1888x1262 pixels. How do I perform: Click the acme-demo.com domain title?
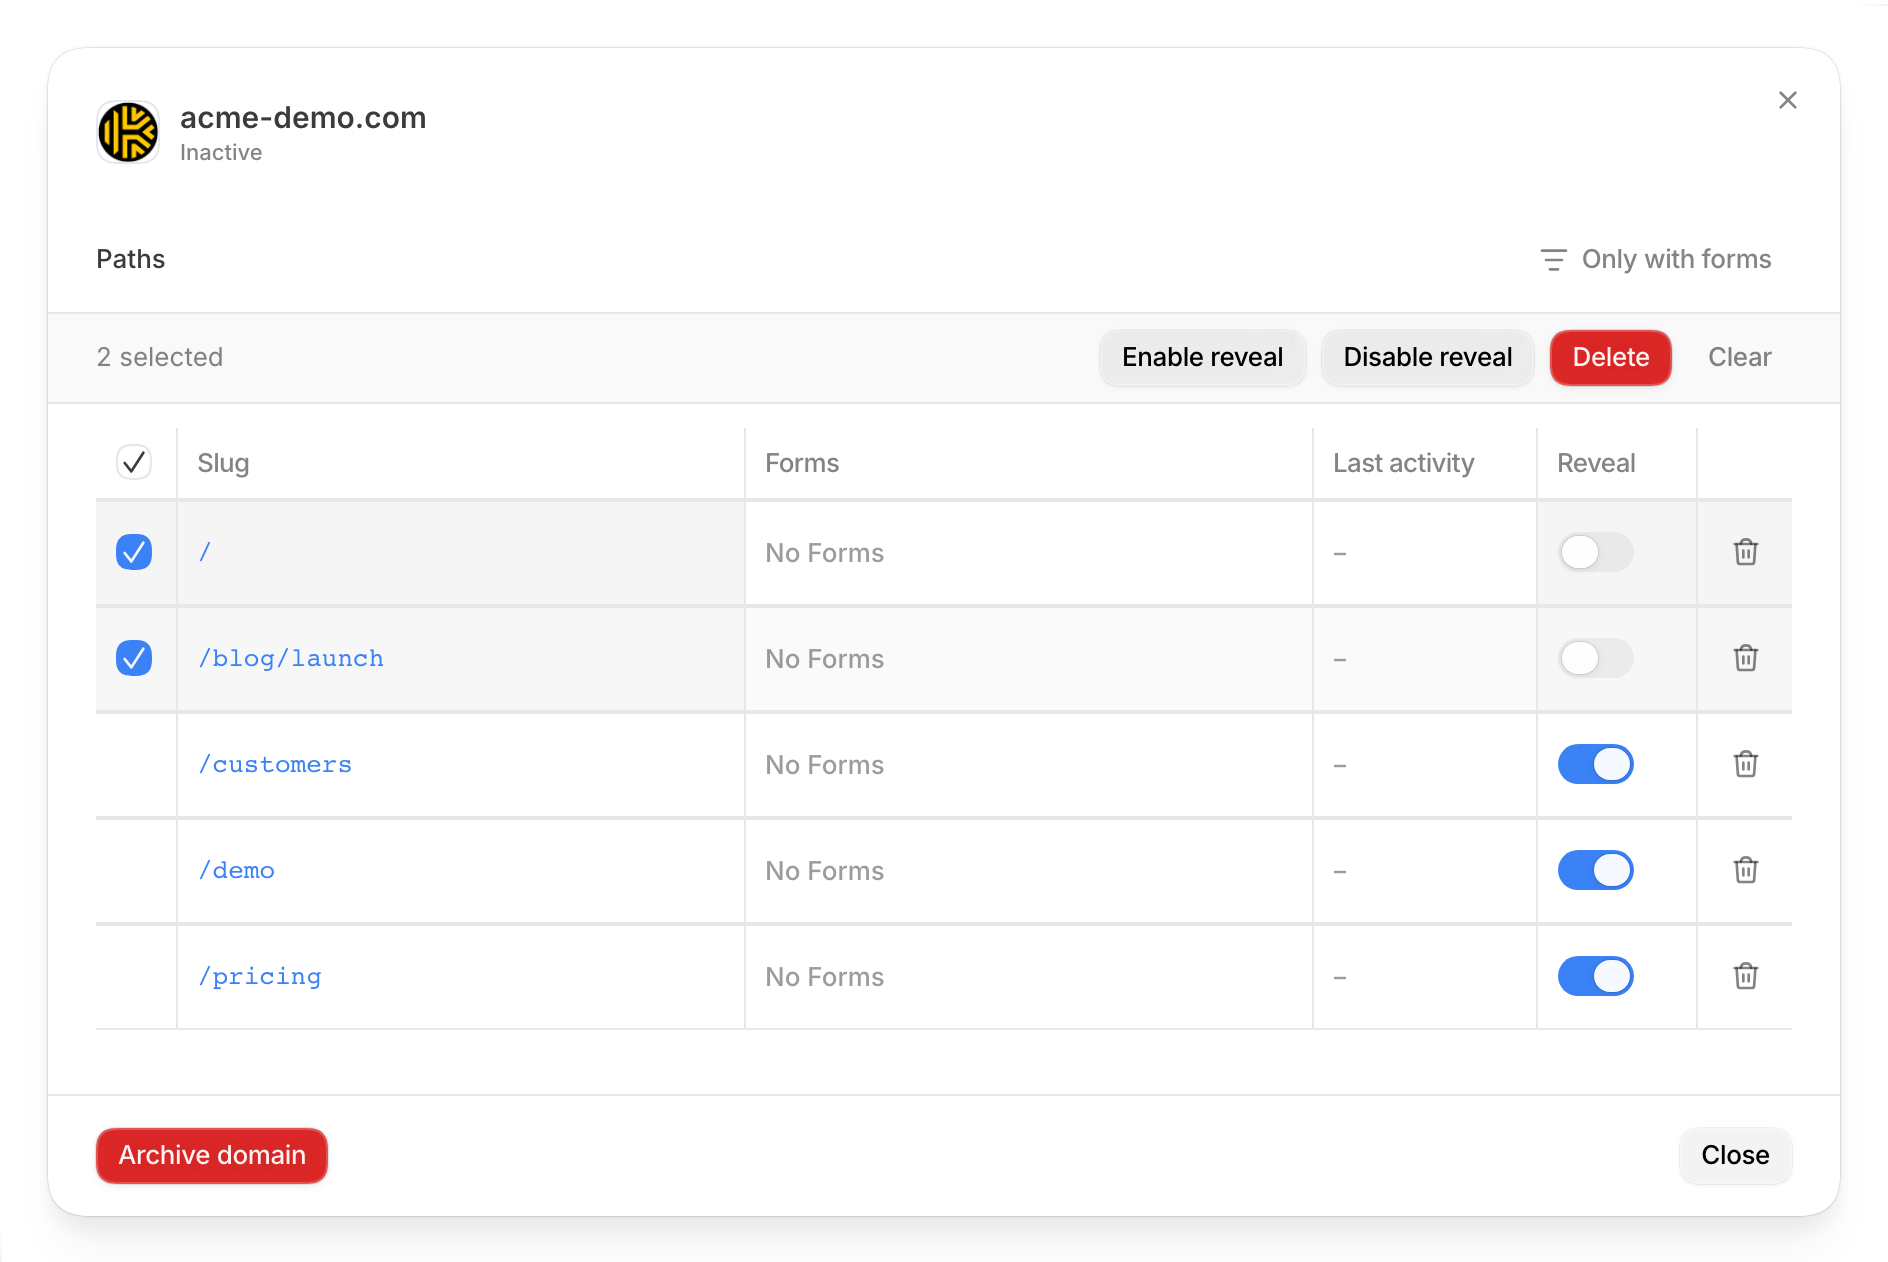(x=303, y=117)
